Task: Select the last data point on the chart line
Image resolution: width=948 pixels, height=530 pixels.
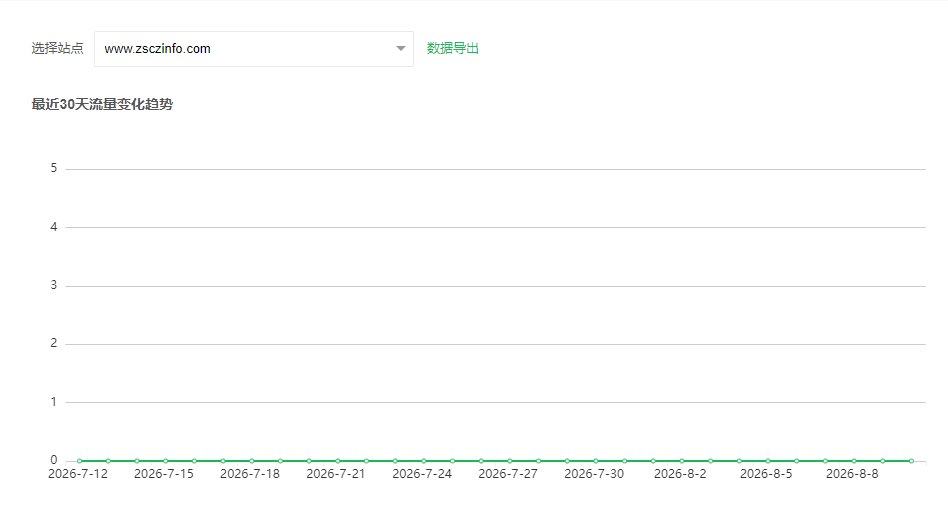Action: (x=911, y=461)
